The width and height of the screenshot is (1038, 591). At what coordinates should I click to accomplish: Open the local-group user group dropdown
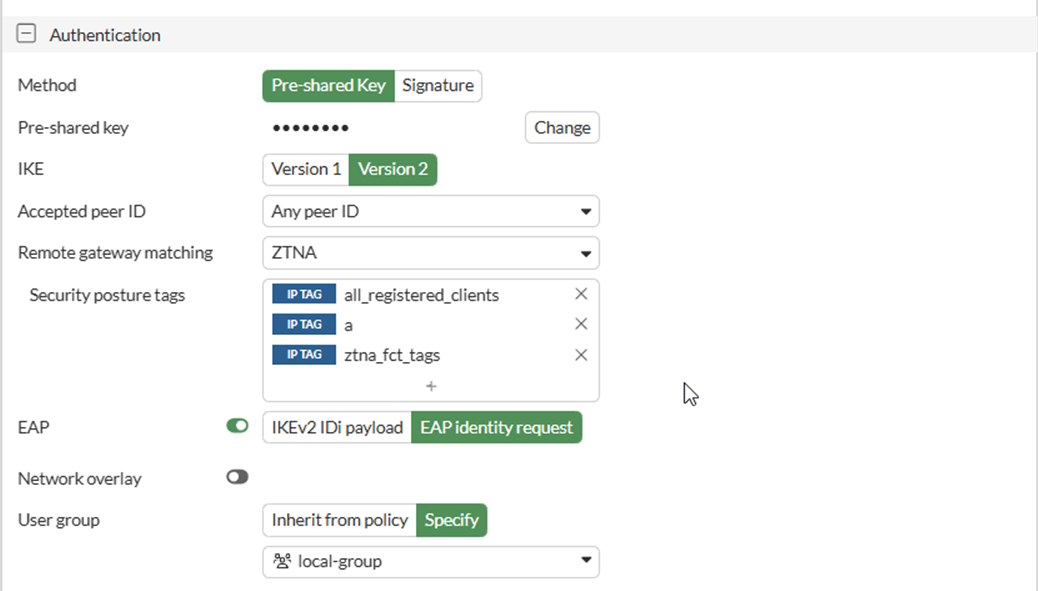[430, 561]
